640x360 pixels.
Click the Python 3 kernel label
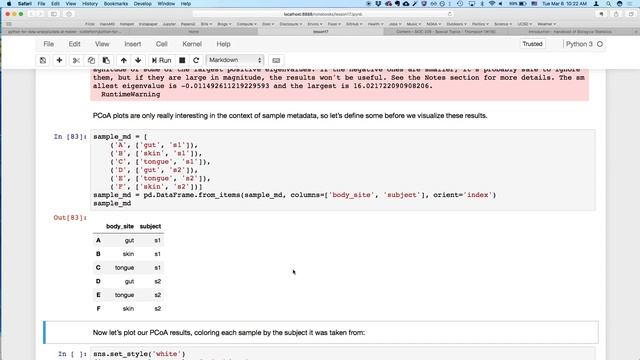coord(579,44)
